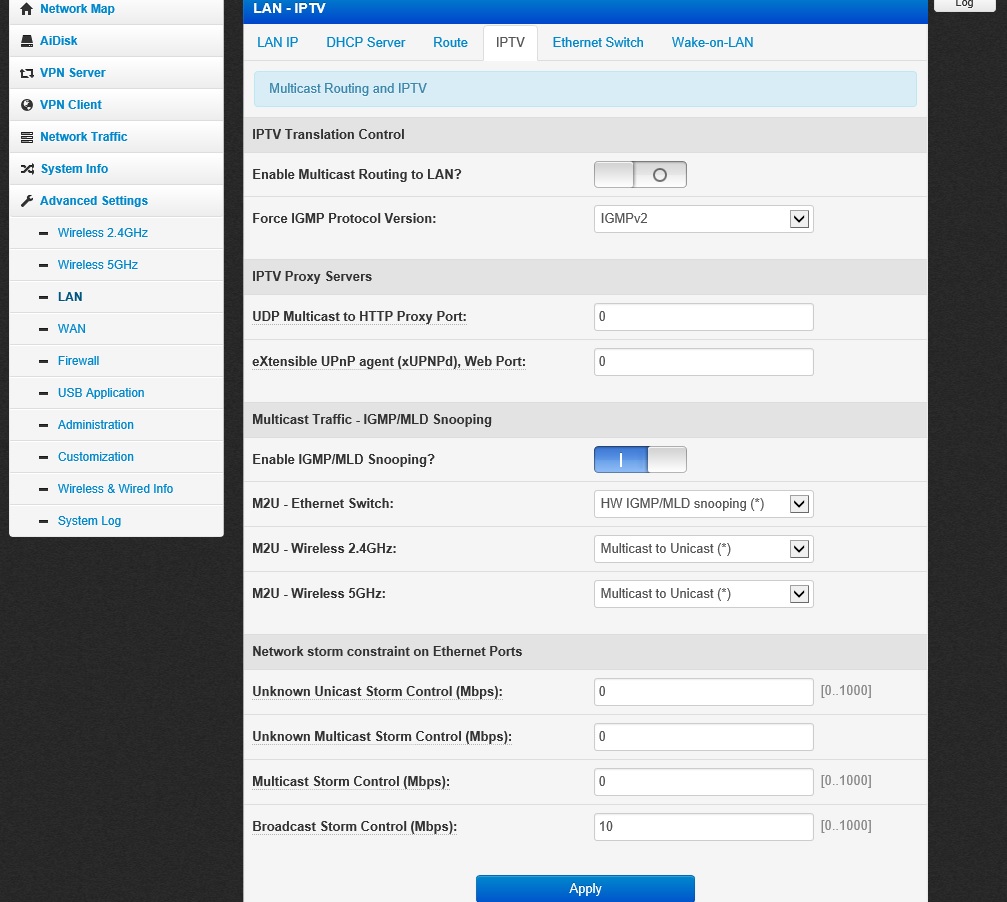Open the Log button
The image size is (1007, 902).
[x=964, y=4]
